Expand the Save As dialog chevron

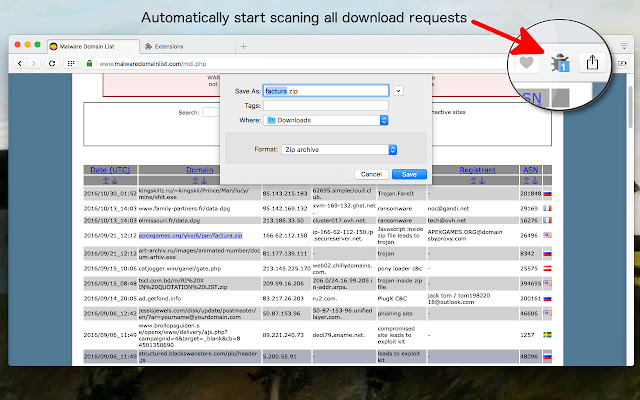[x=398, y=90]
